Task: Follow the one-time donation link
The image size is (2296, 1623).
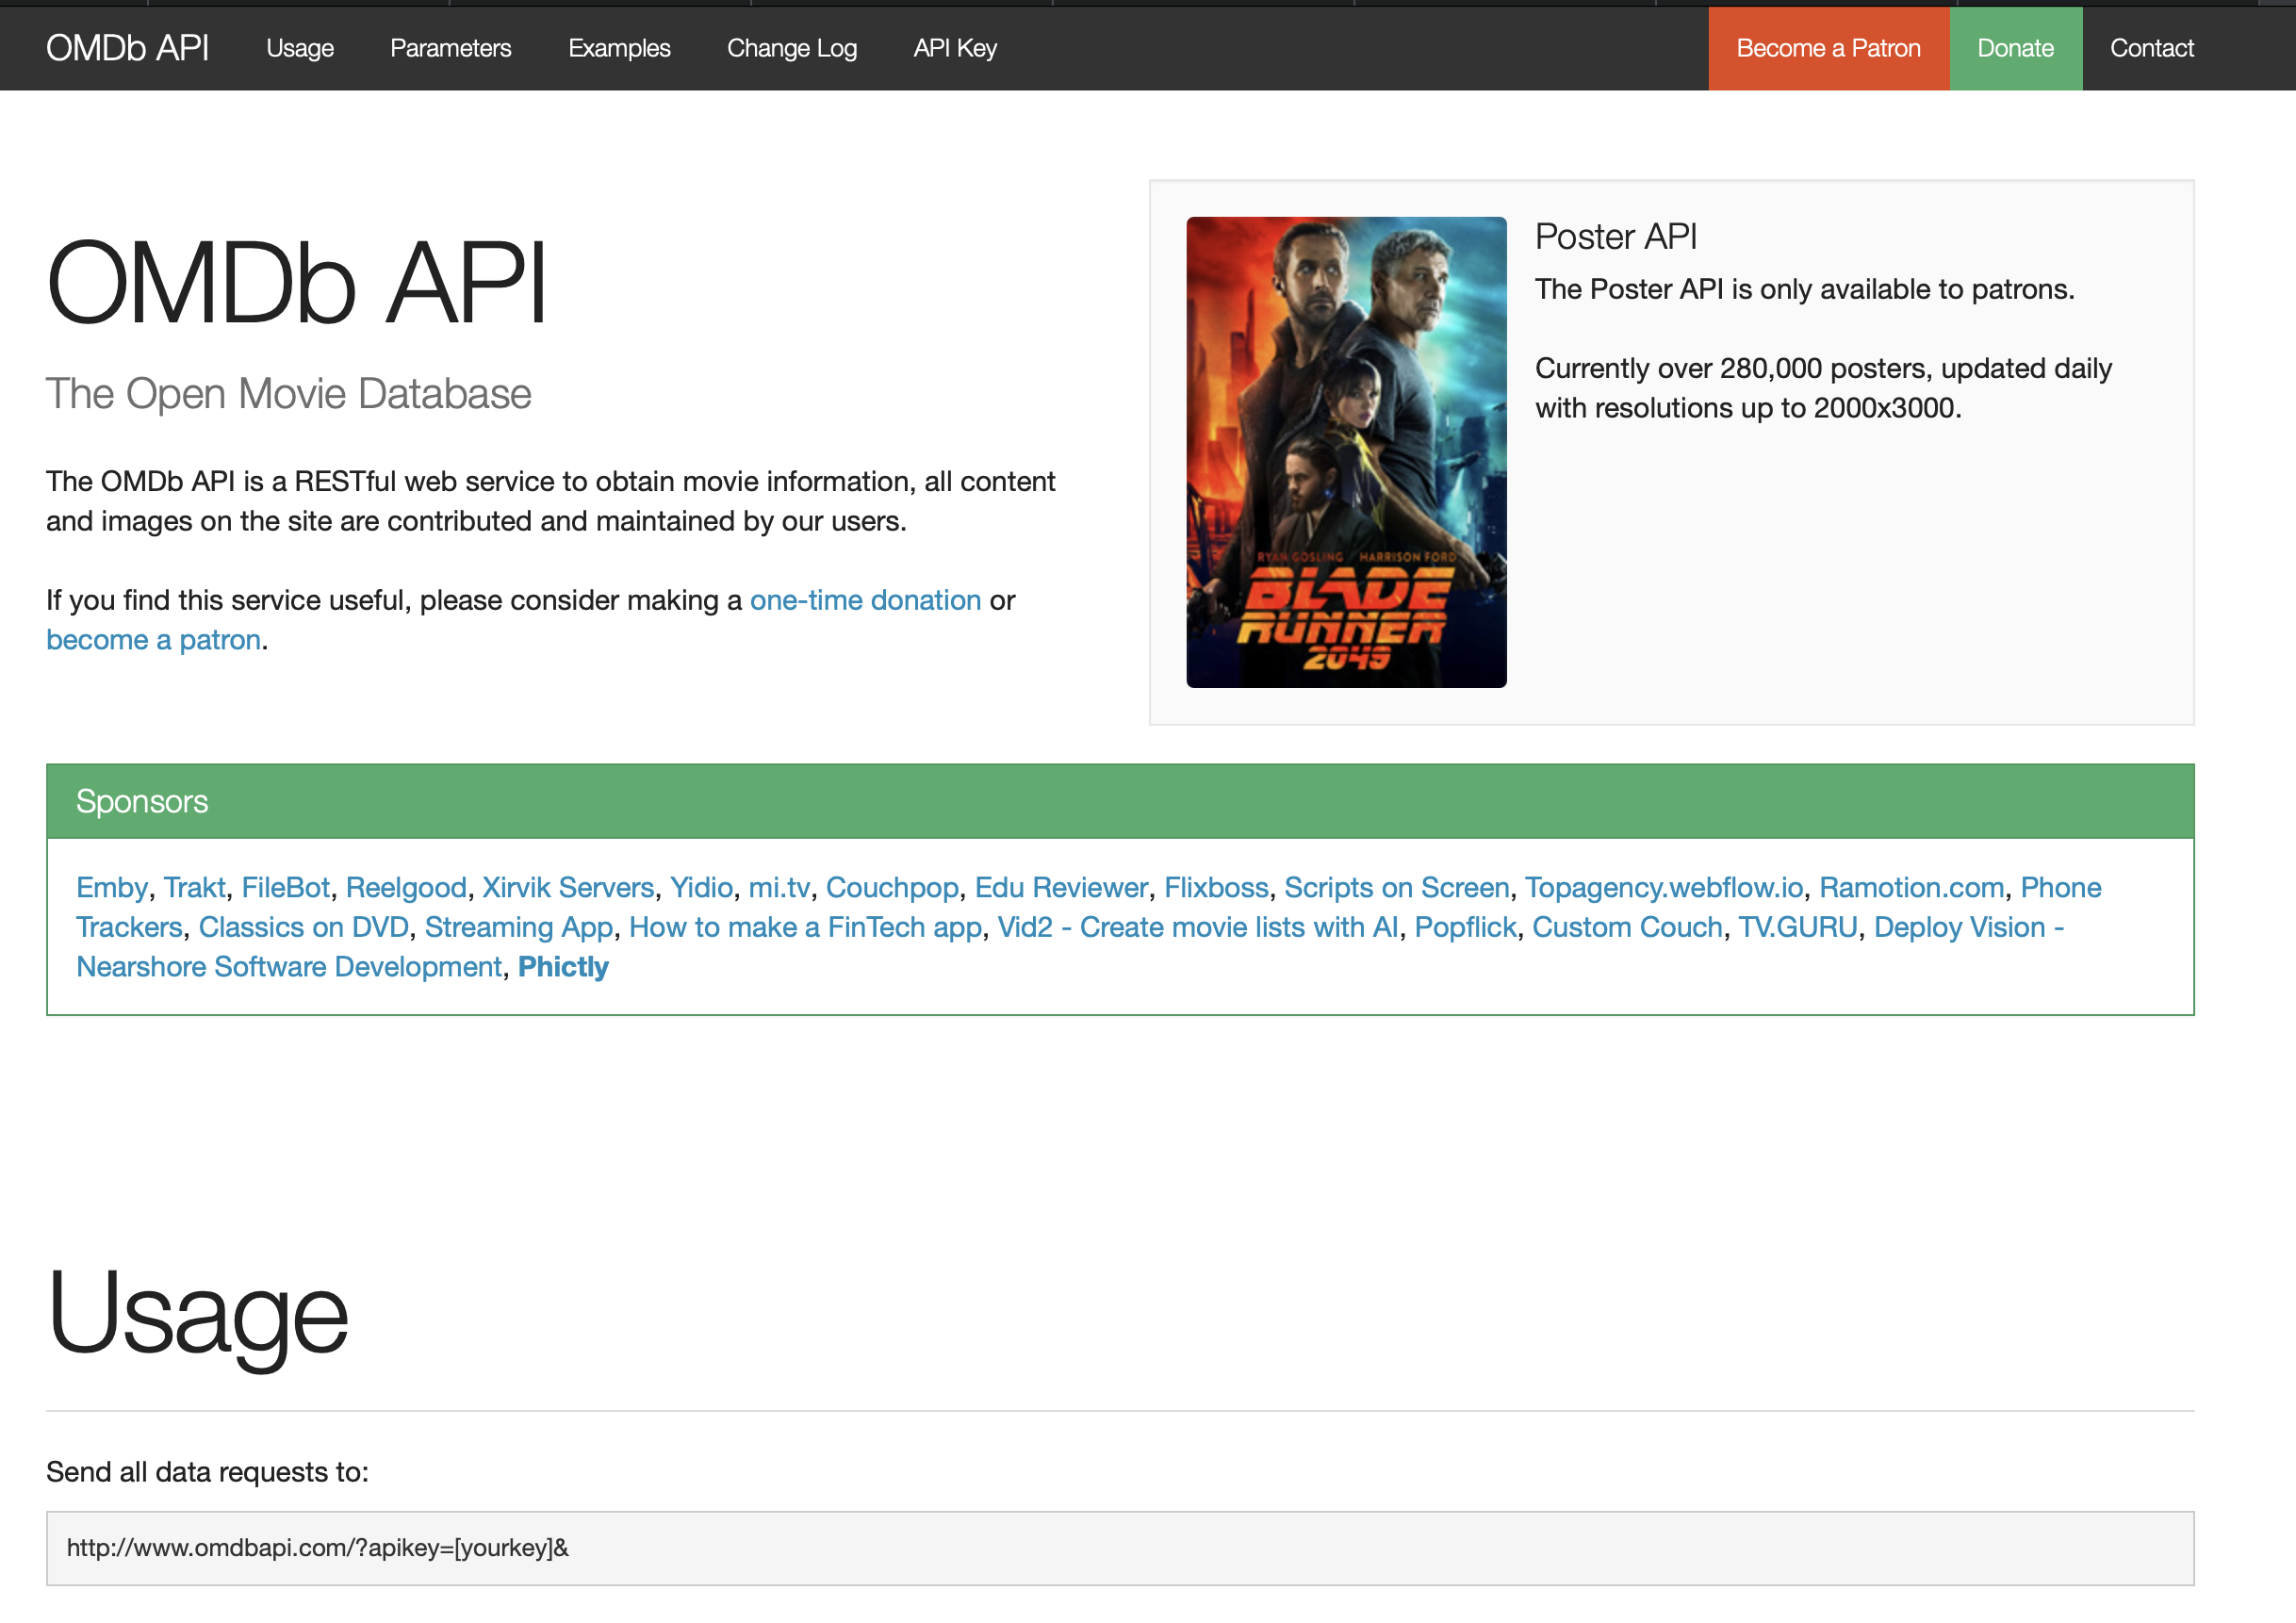Action: [865, 600]
